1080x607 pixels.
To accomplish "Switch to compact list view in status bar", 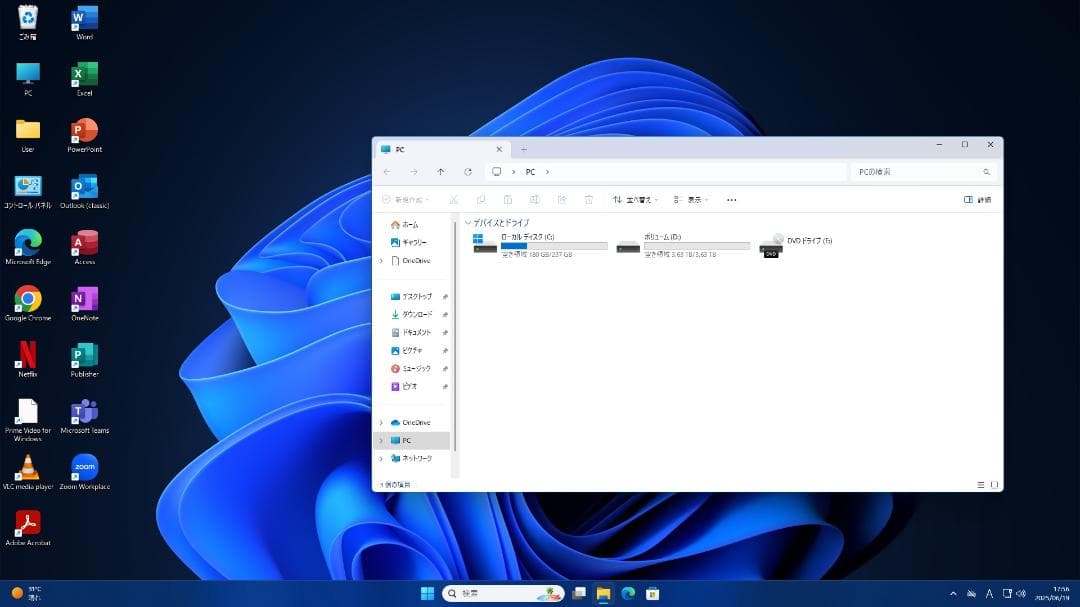I will pos(979,484).
